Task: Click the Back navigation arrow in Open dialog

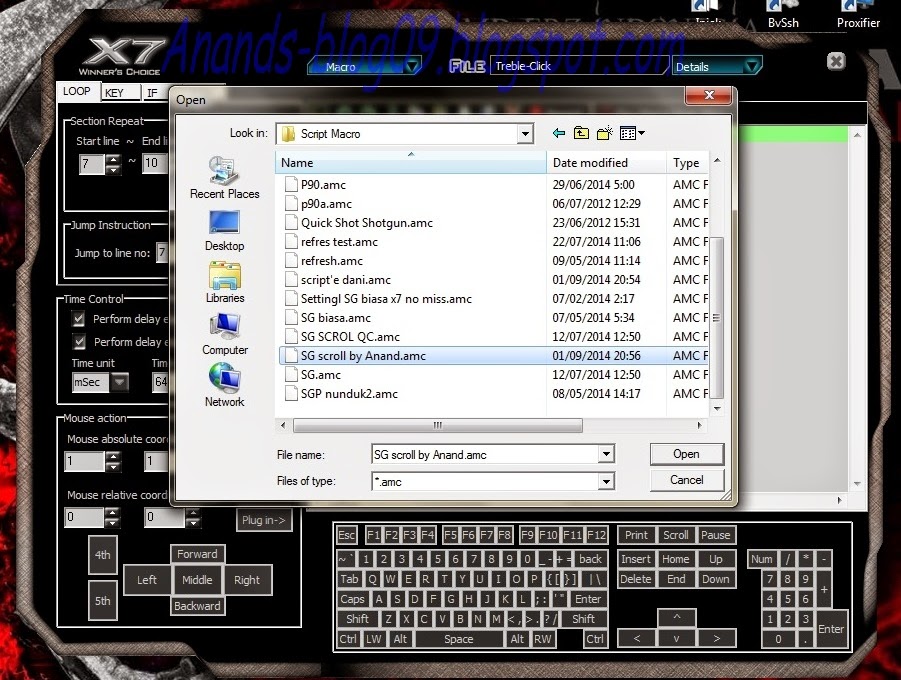Action: coord(559,132)
